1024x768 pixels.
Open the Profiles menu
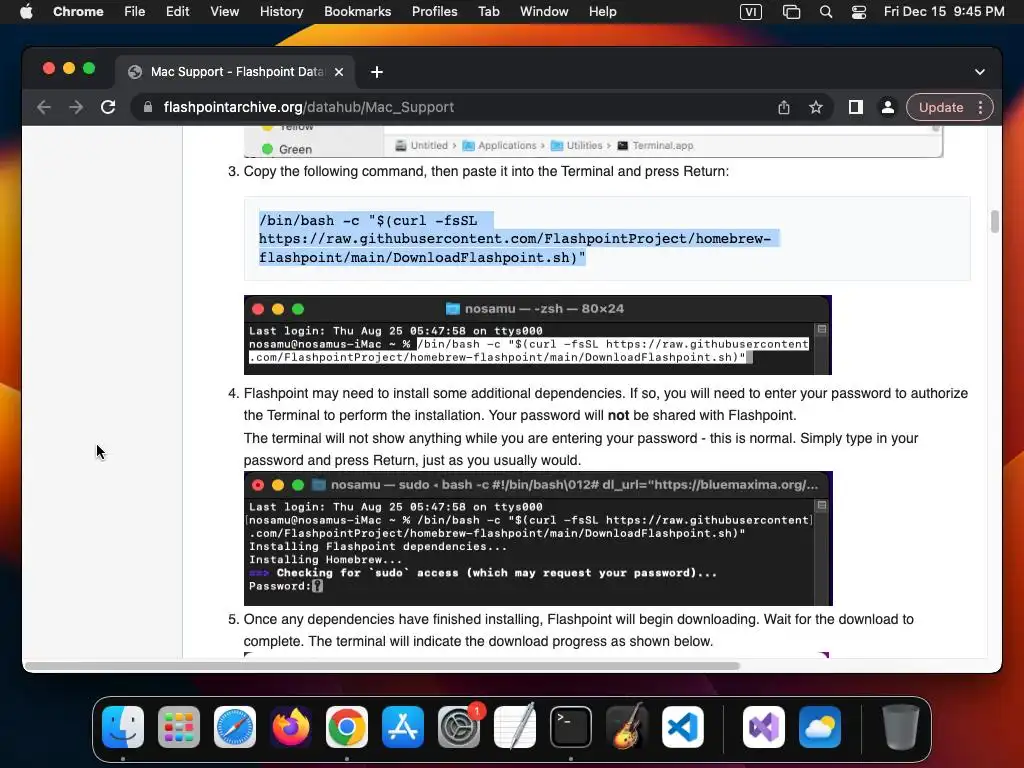click(434, 12)
